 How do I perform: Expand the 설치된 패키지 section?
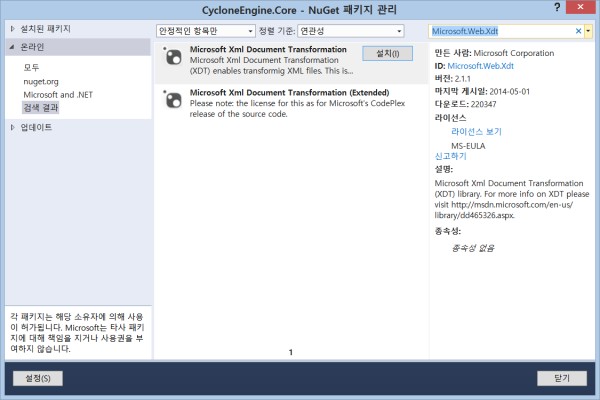pyautogui.click(x=13, y=29)
